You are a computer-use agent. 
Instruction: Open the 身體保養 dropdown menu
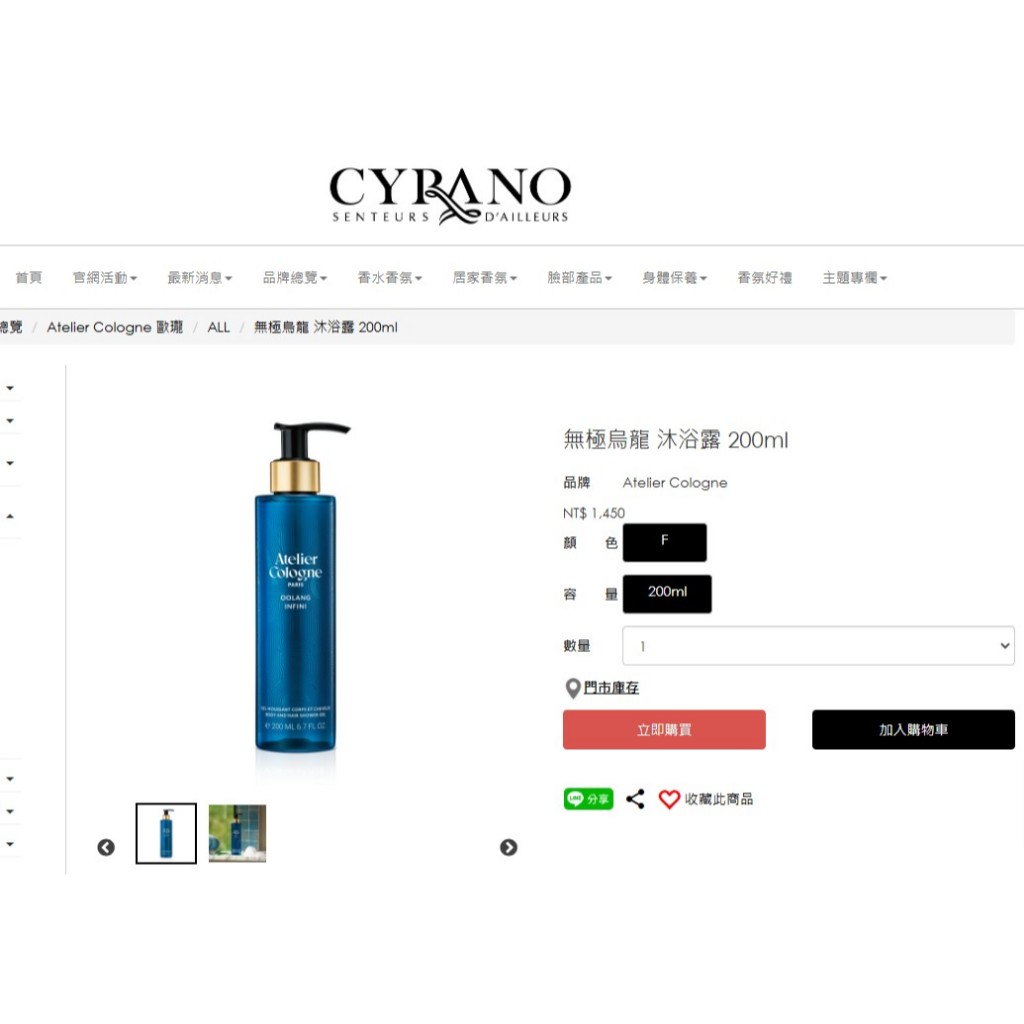click(675, 278)
